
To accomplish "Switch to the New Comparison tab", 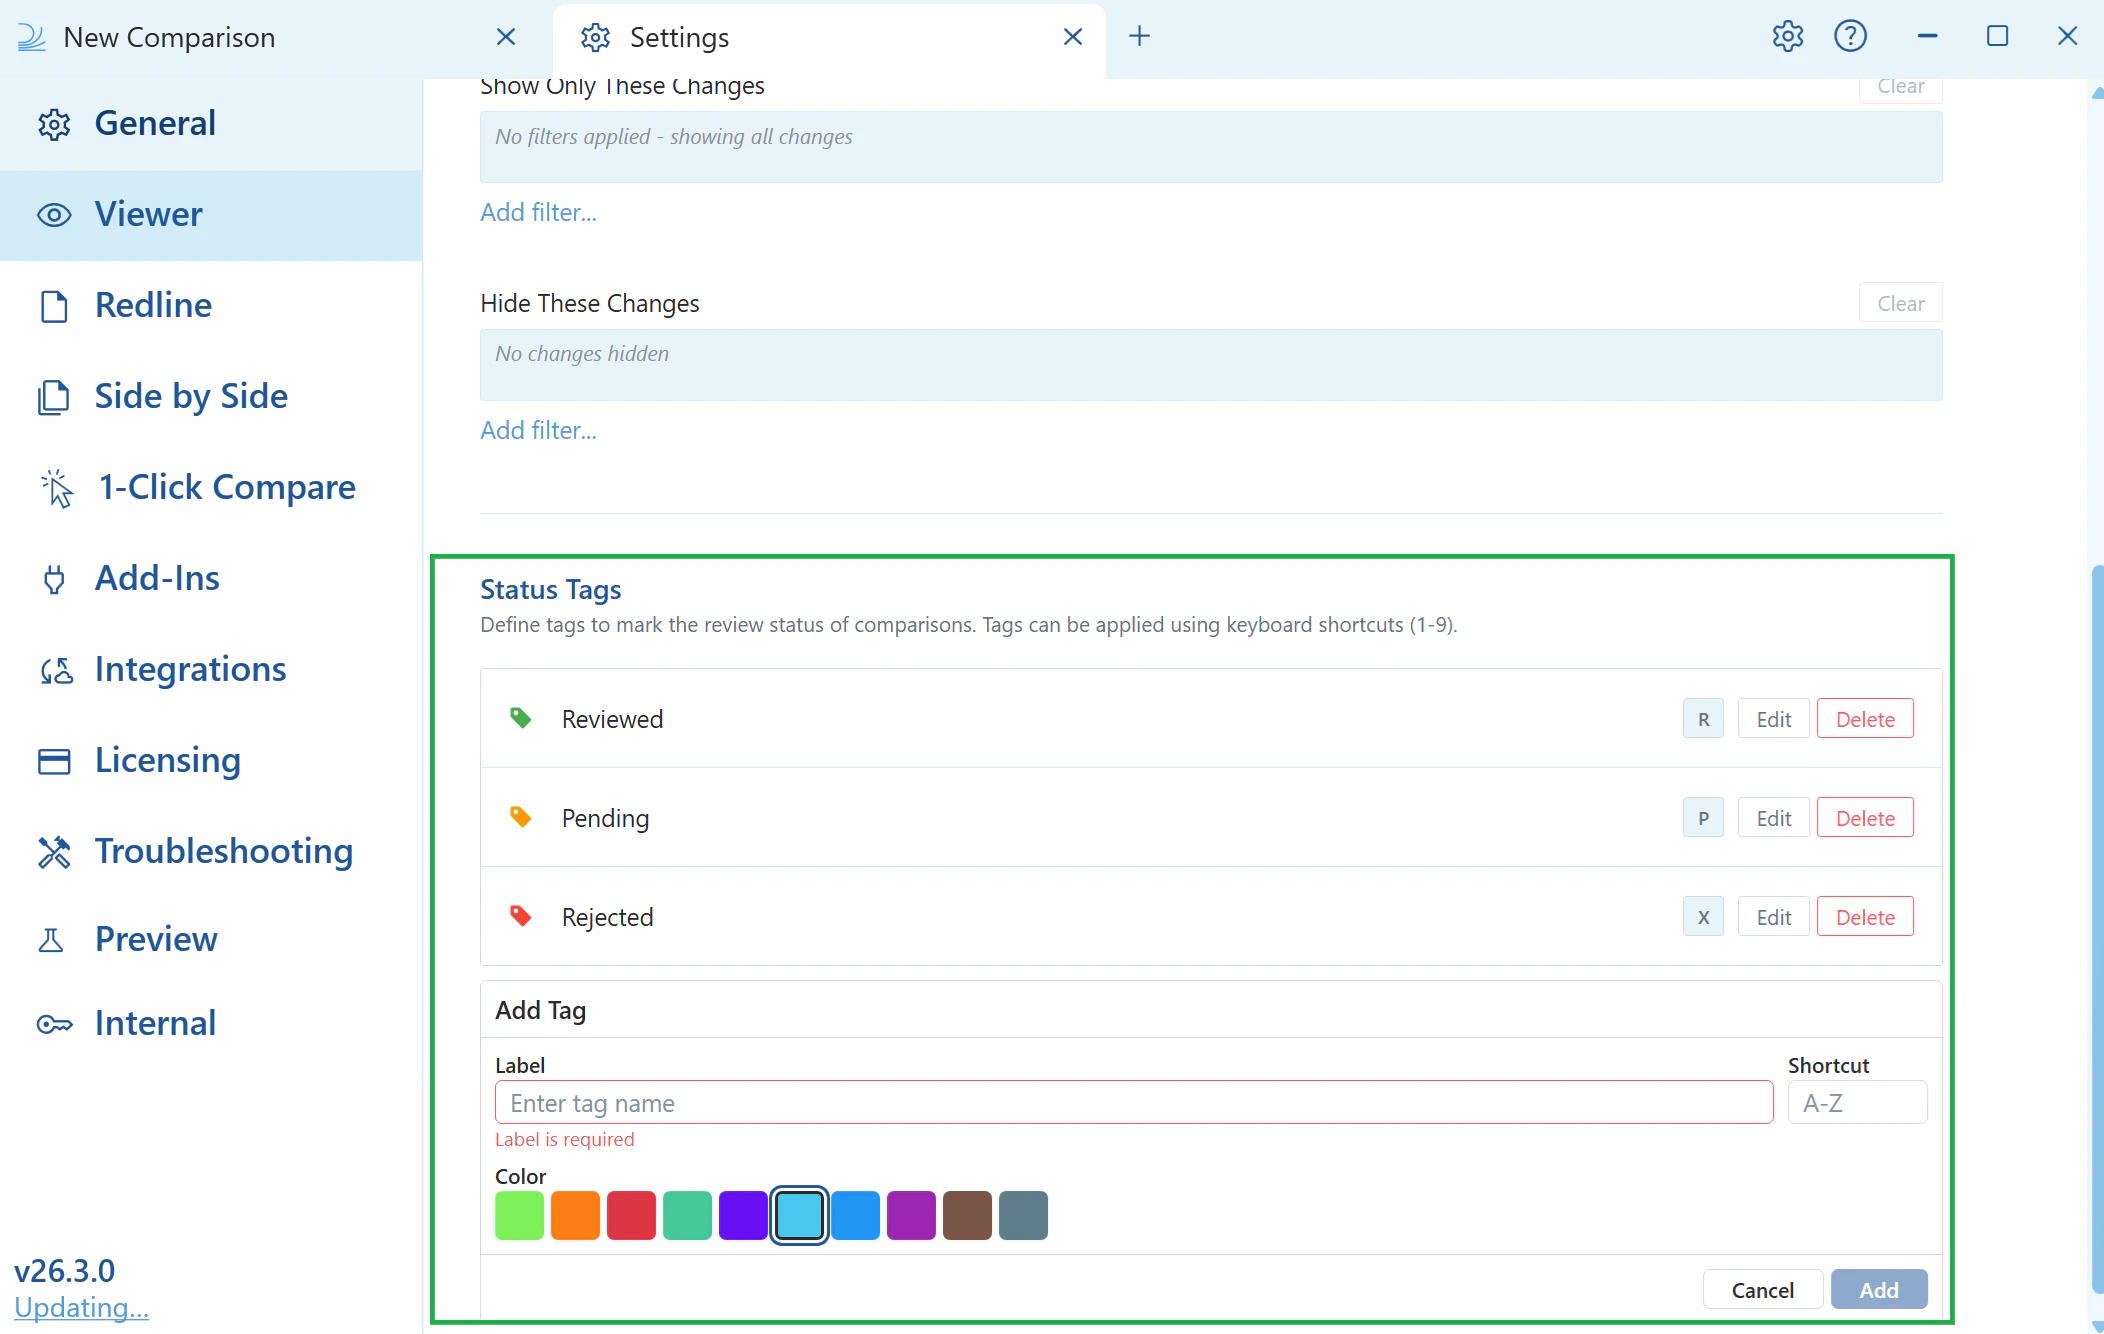I will coord(168,37).
